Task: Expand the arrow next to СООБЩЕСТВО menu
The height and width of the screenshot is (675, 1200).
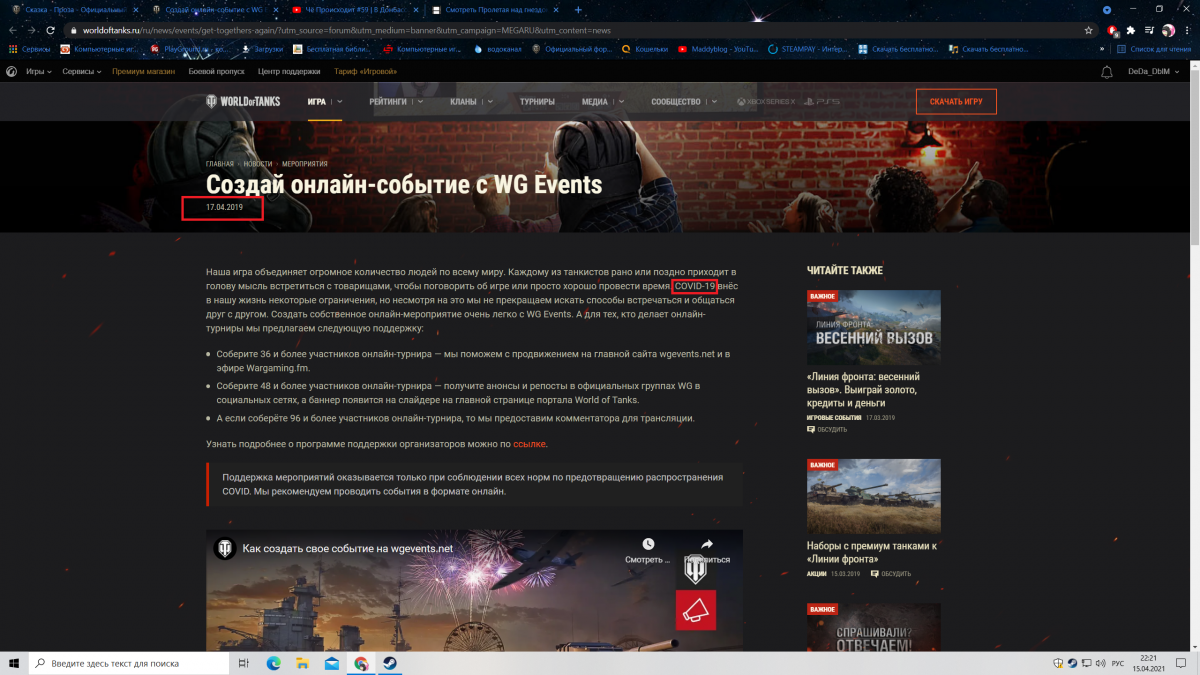Action: tap(713, 101)
